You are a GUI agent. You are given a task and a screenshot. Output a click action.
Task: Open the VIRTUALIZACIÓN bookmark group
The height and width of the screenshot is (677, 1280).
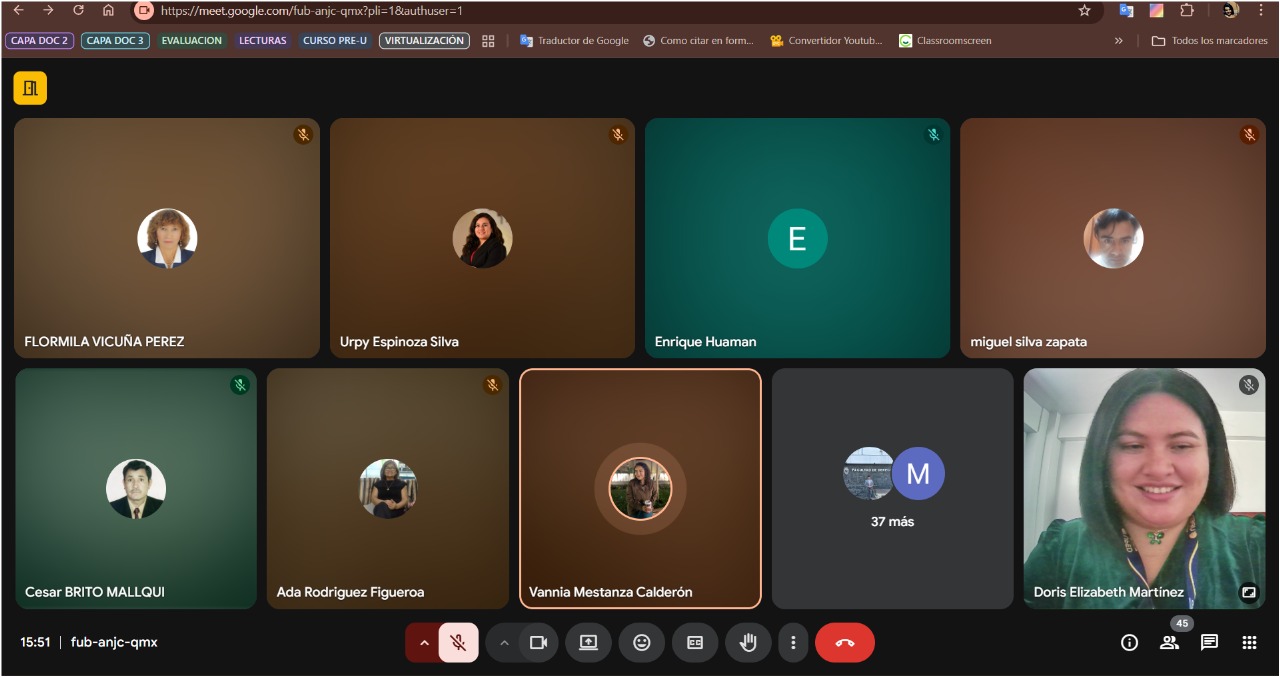pos(424,41)
